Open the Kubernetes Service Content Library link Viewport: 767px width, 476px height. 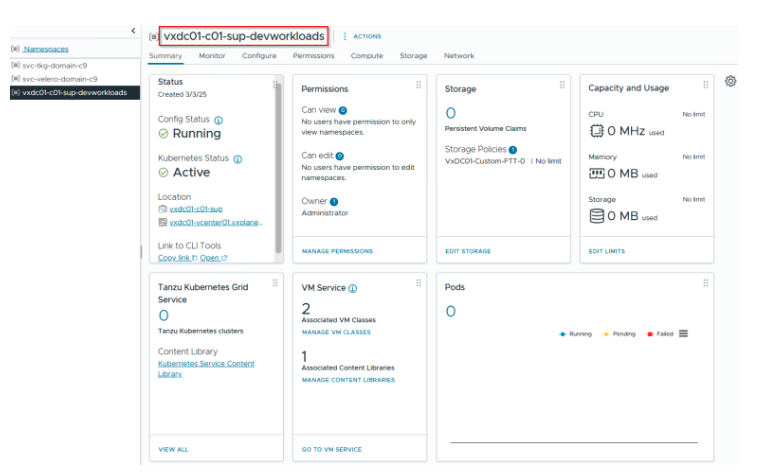click(x=205, y=368)
